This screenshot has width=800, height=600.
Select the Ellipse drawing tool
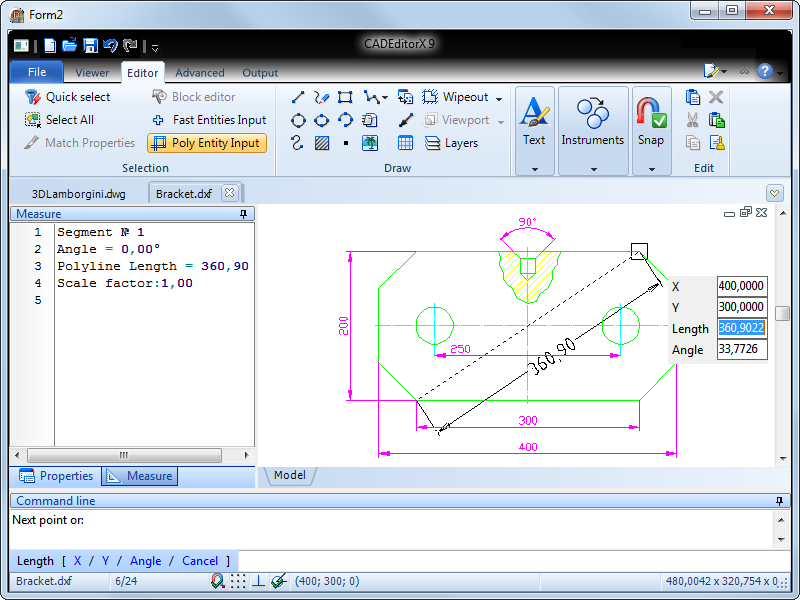[x=321, y=120]
